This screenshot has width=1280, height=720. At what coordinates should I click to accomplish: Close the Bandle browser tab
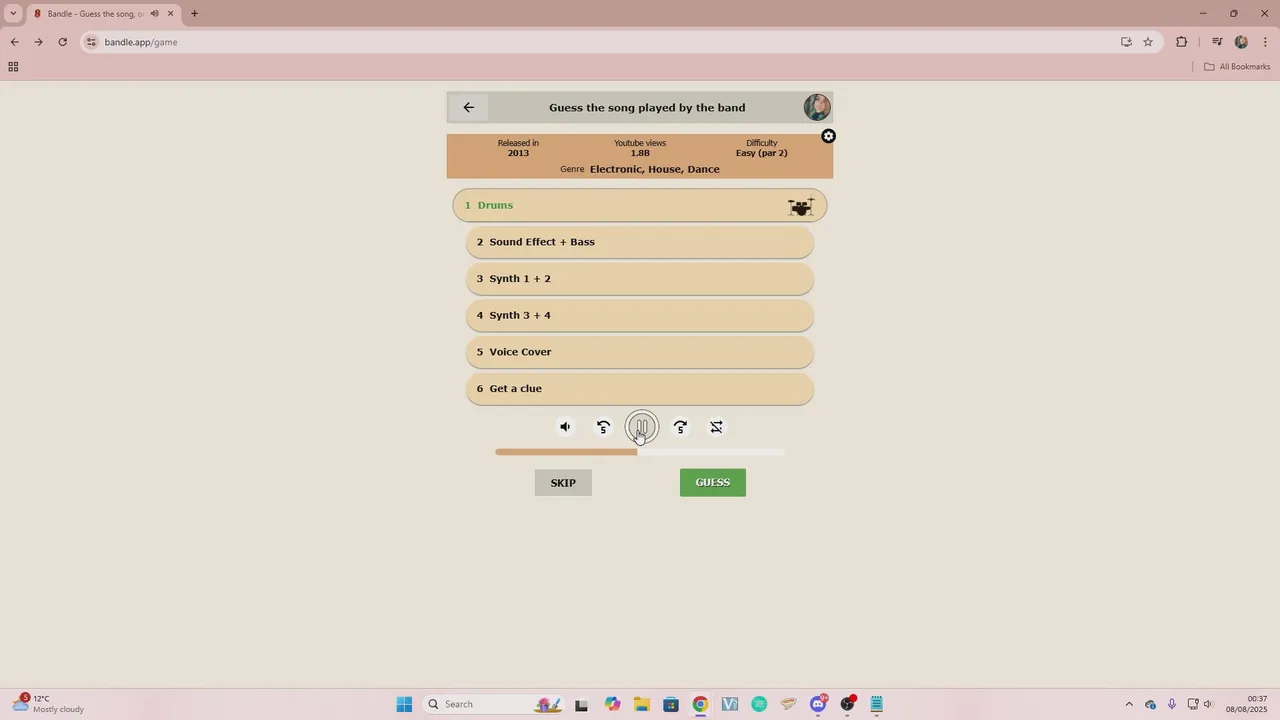[x=170, y=14]
